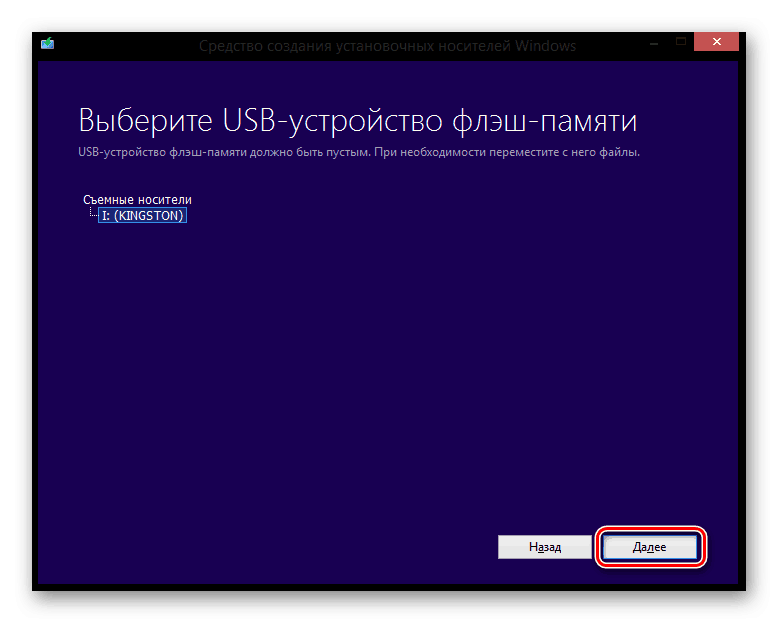Go back with the Назад button
Viewport: 778px width, 623px height.
pos(545,547)
